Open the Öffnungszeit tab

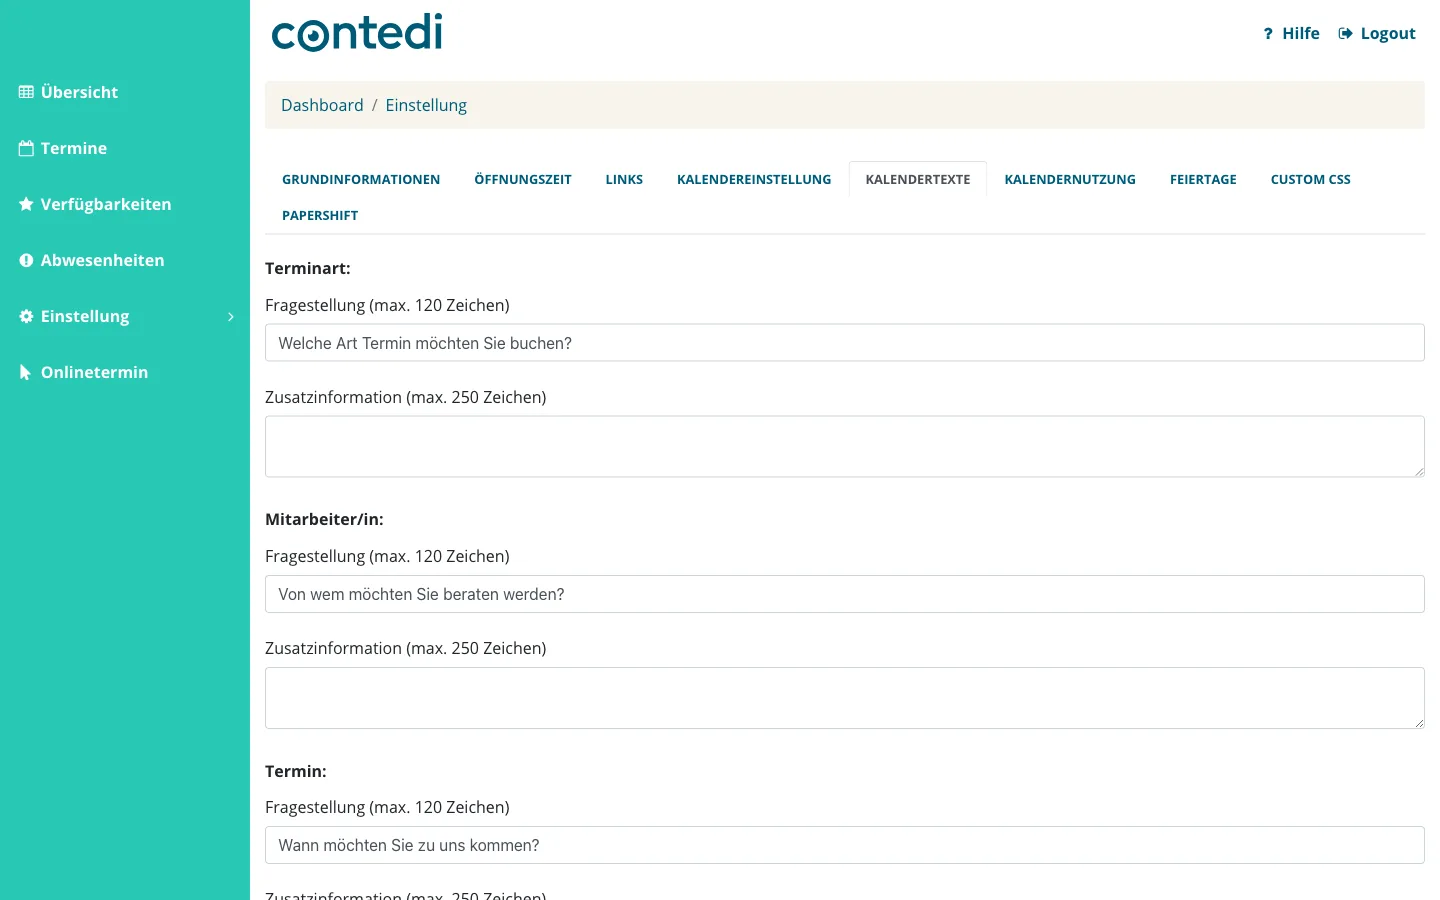click(x=523, y=179)
